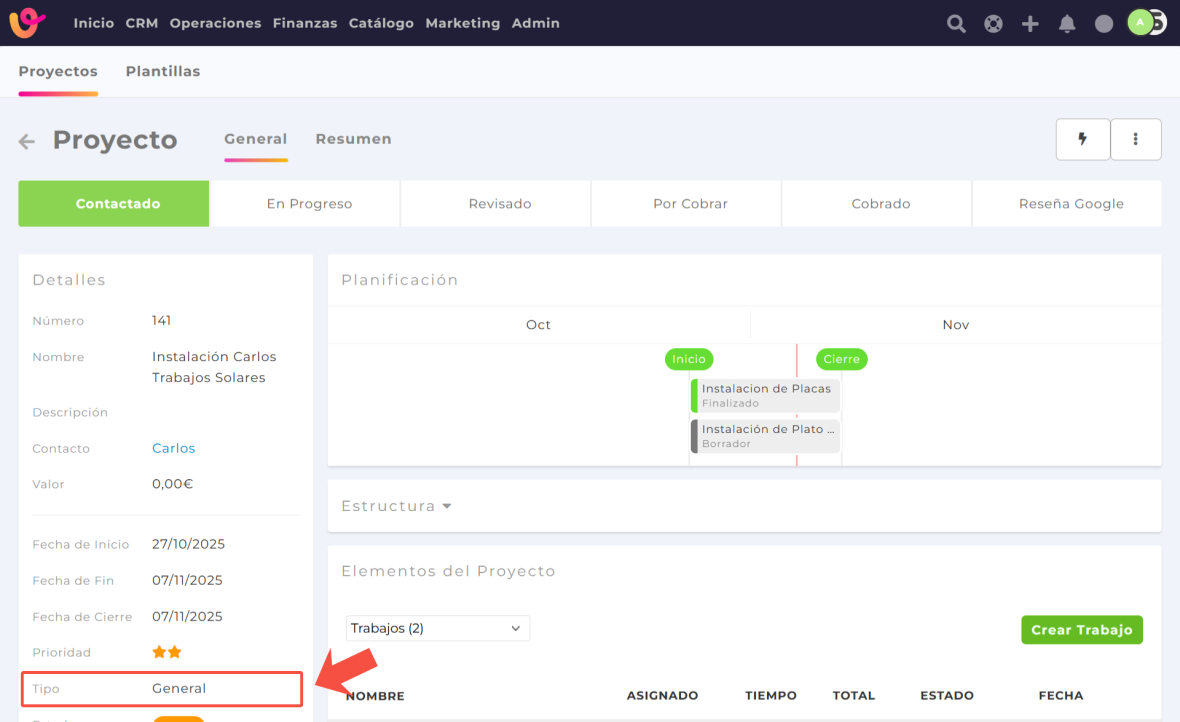This screenshot has height=722, width=1180.
Task: Open the three-dot more options menu
Action: click(1135, 140)
